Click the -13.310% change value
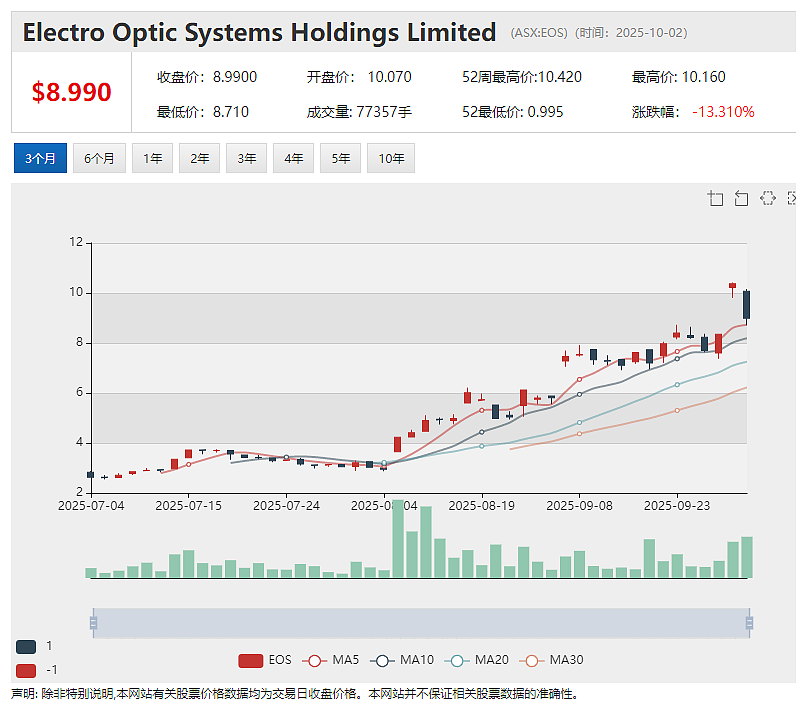The width and height of the screenshot is (806, 713). point(723,112)
